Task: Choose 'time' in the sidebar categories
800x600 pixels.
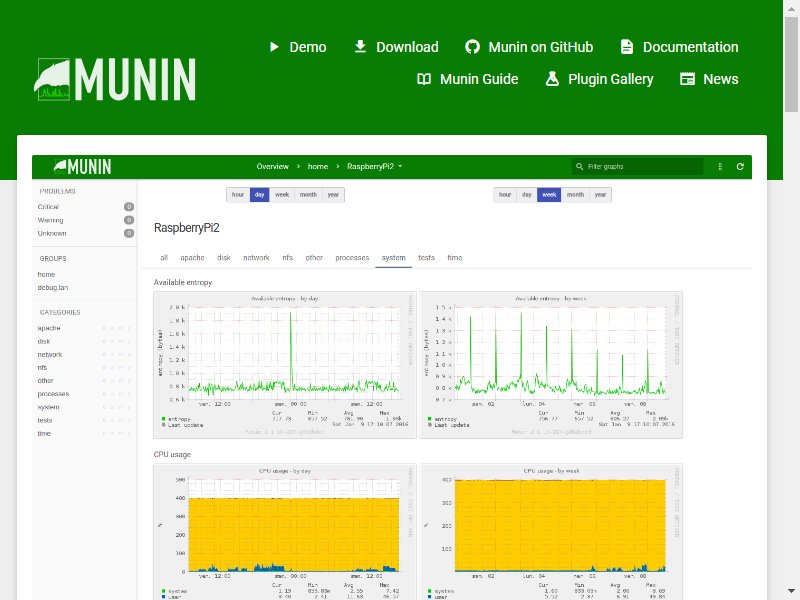Action: point(44,434)
